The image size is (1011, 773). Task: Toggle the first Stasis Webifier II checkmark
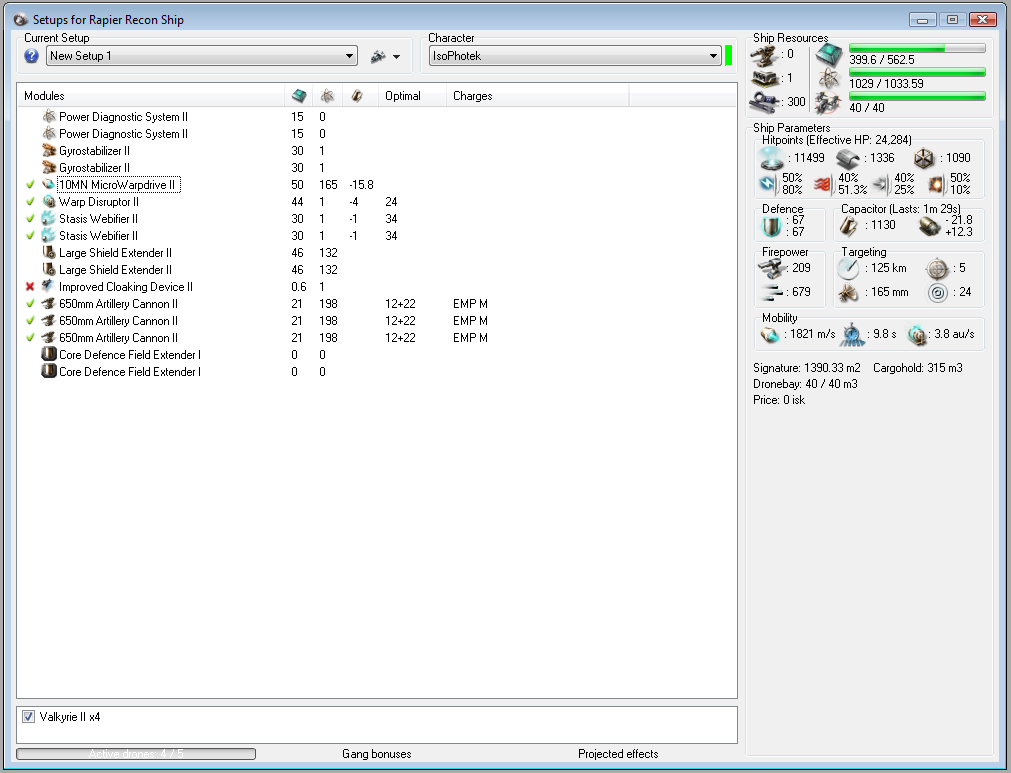click(x=30, y=219)
